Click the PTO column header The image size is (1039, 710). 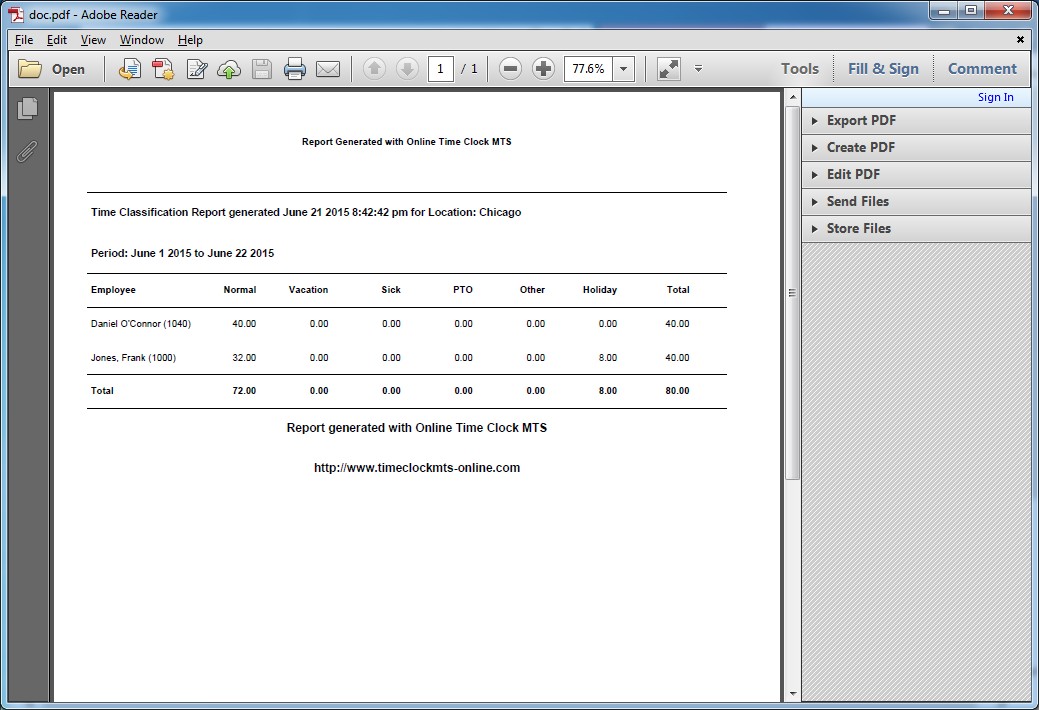pos(463,290)
